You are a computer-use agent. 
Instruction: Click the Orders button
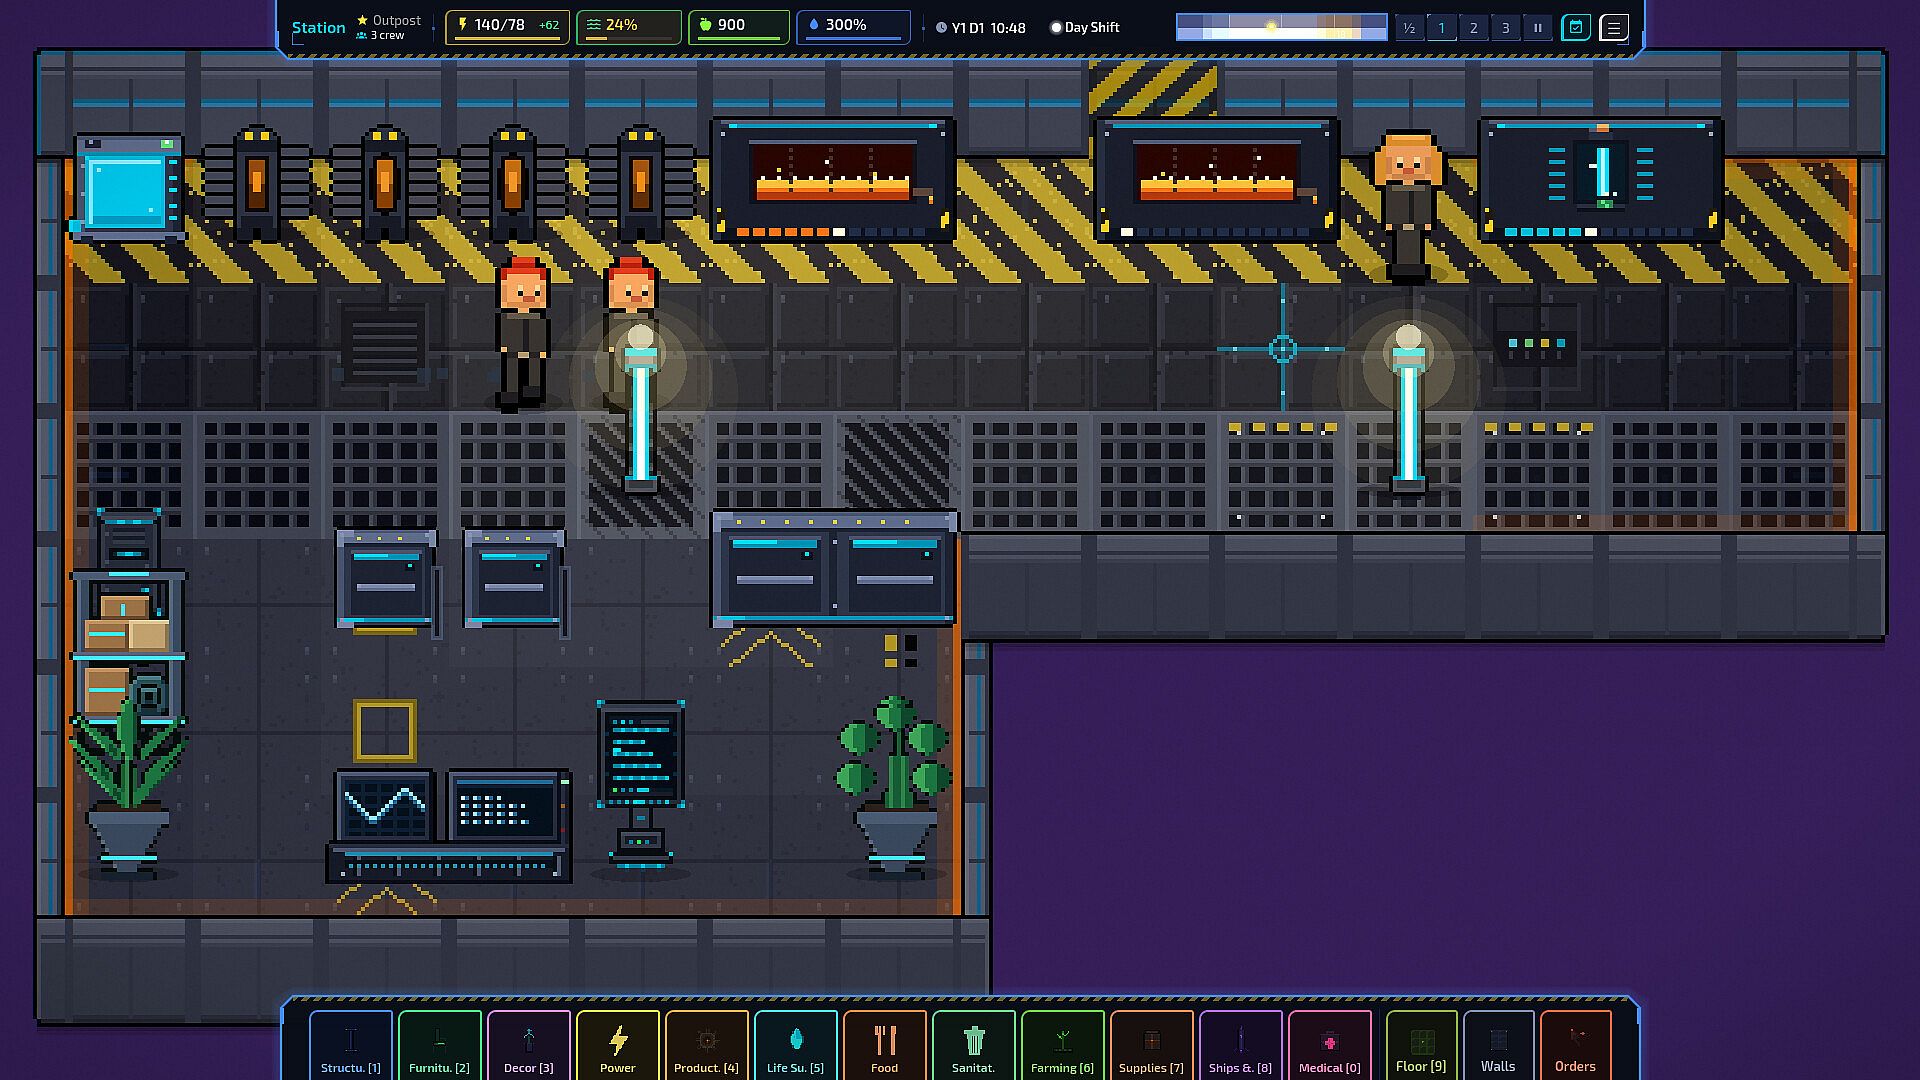[1575, 1046]
